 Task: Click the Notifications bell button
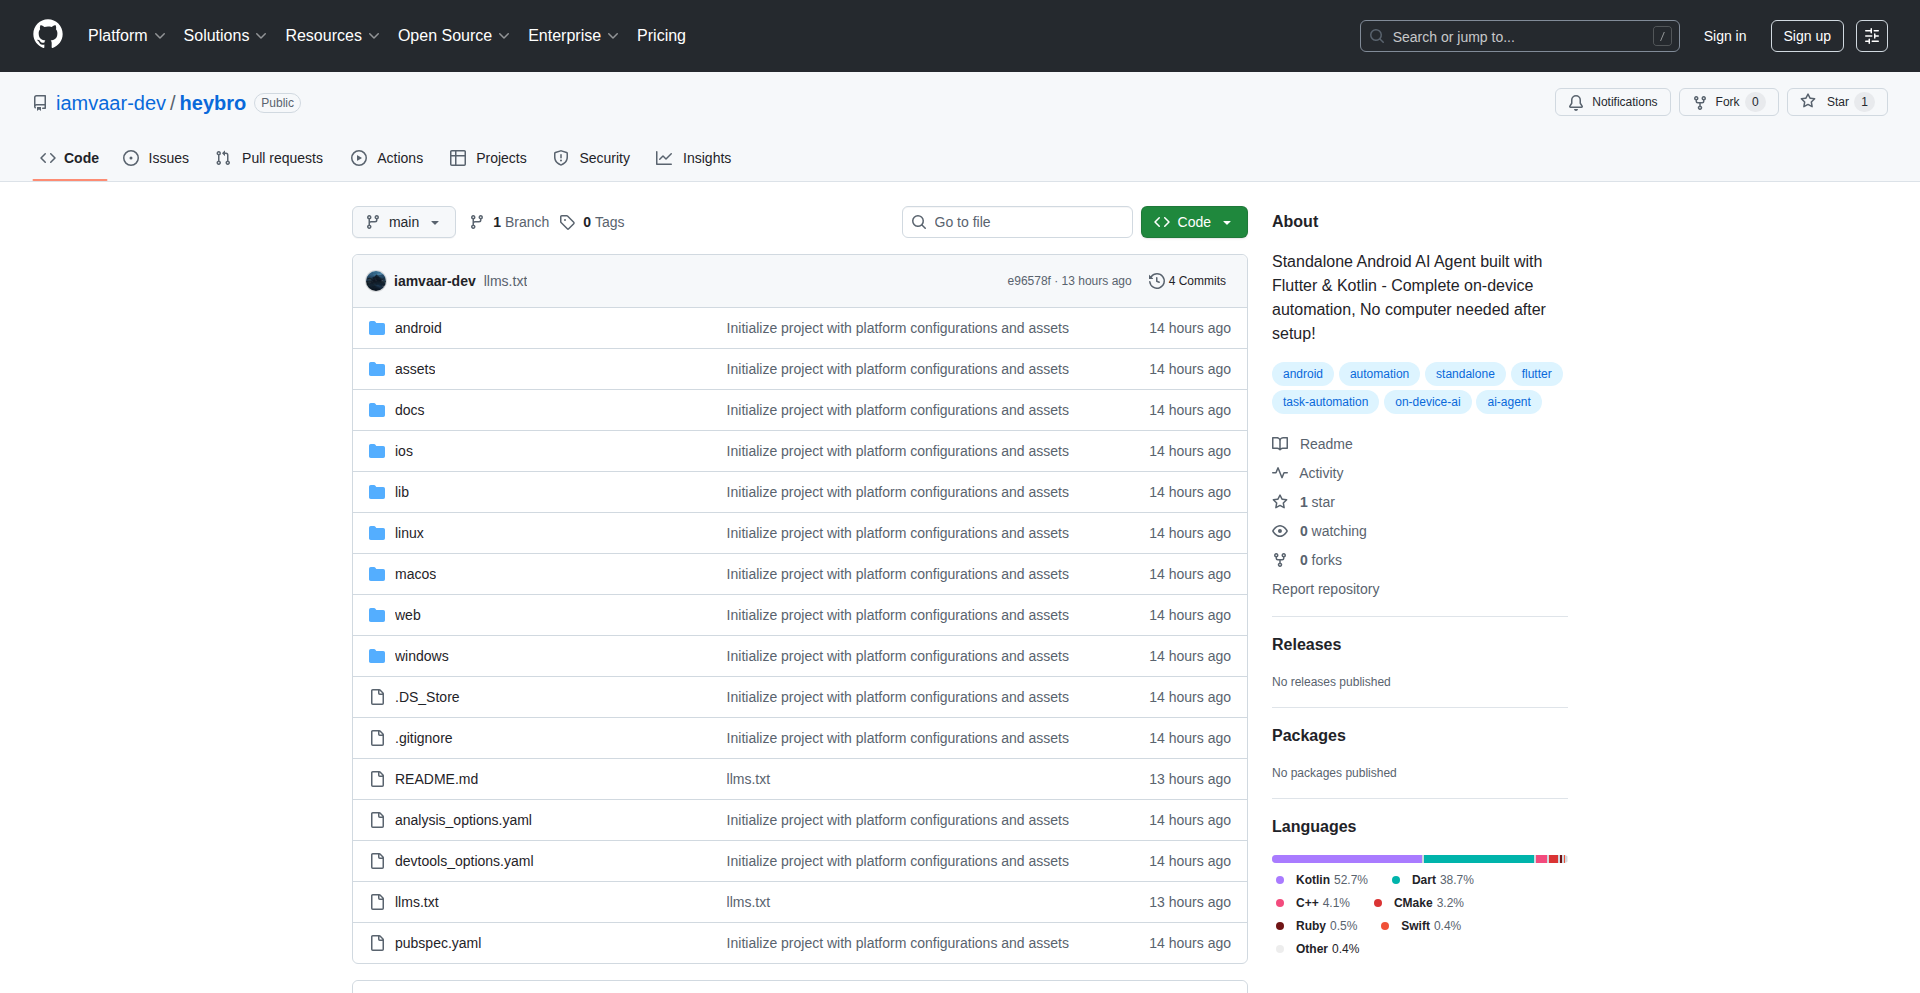click(x=1612, y=102)
